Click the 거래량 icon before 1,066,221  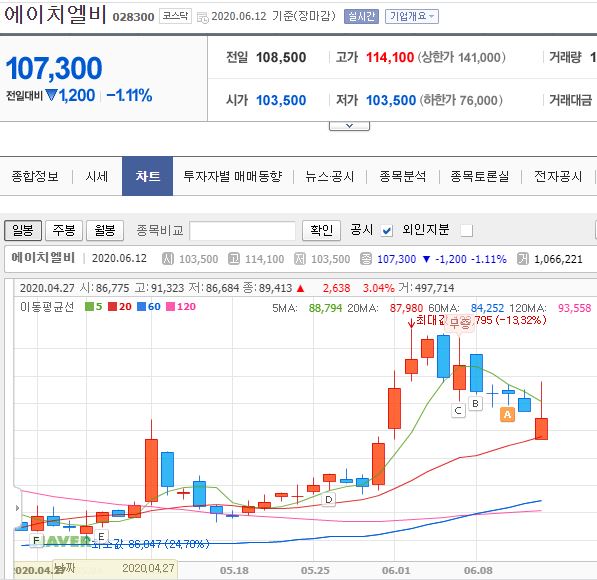pyautogui.click(x=523, y=259)
